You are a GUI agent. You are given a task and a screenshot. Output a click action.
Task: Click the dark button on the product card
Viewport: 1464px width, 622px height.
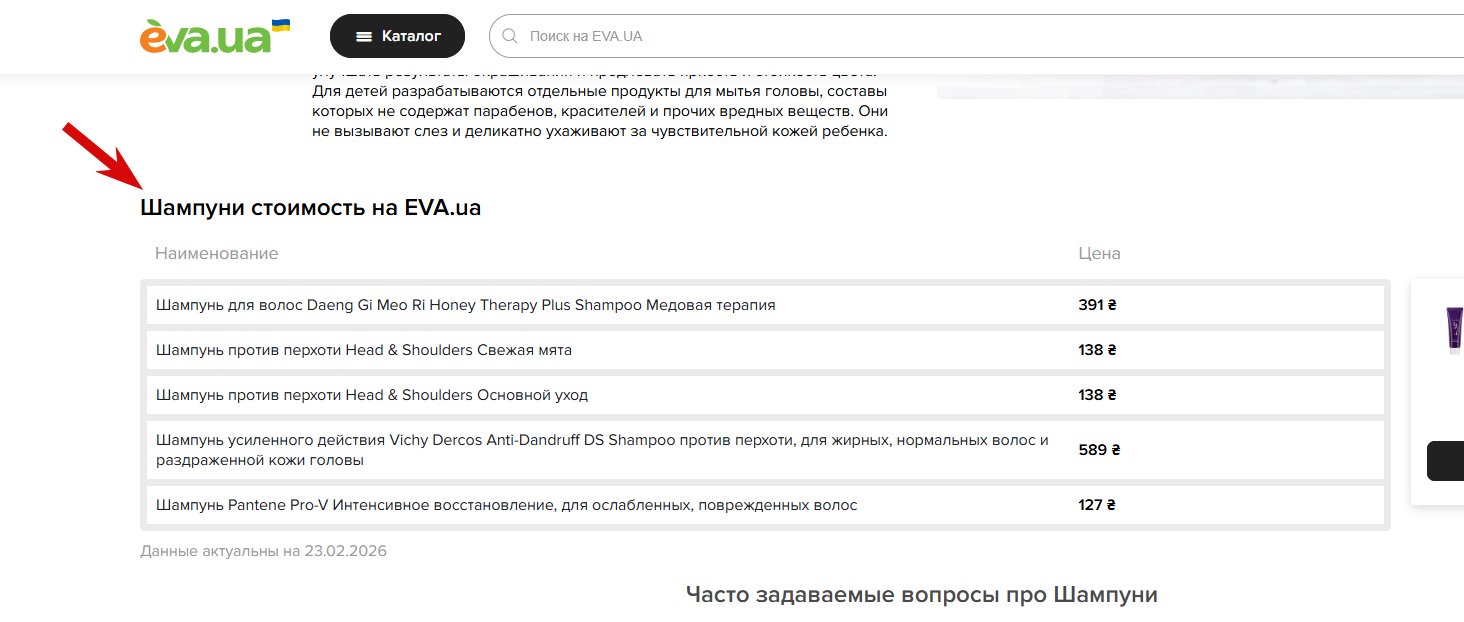[x=1445, y=461]
